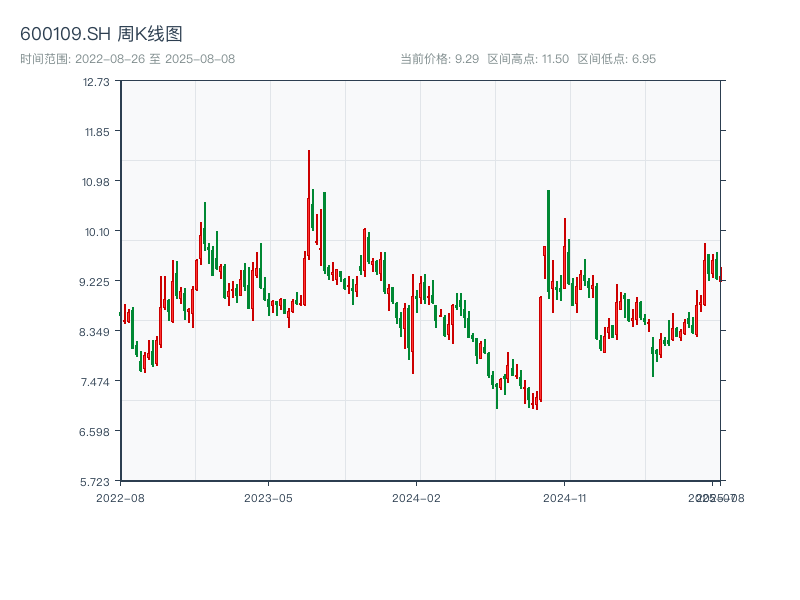Click the x-axis label 2024-11

[564, 498]
